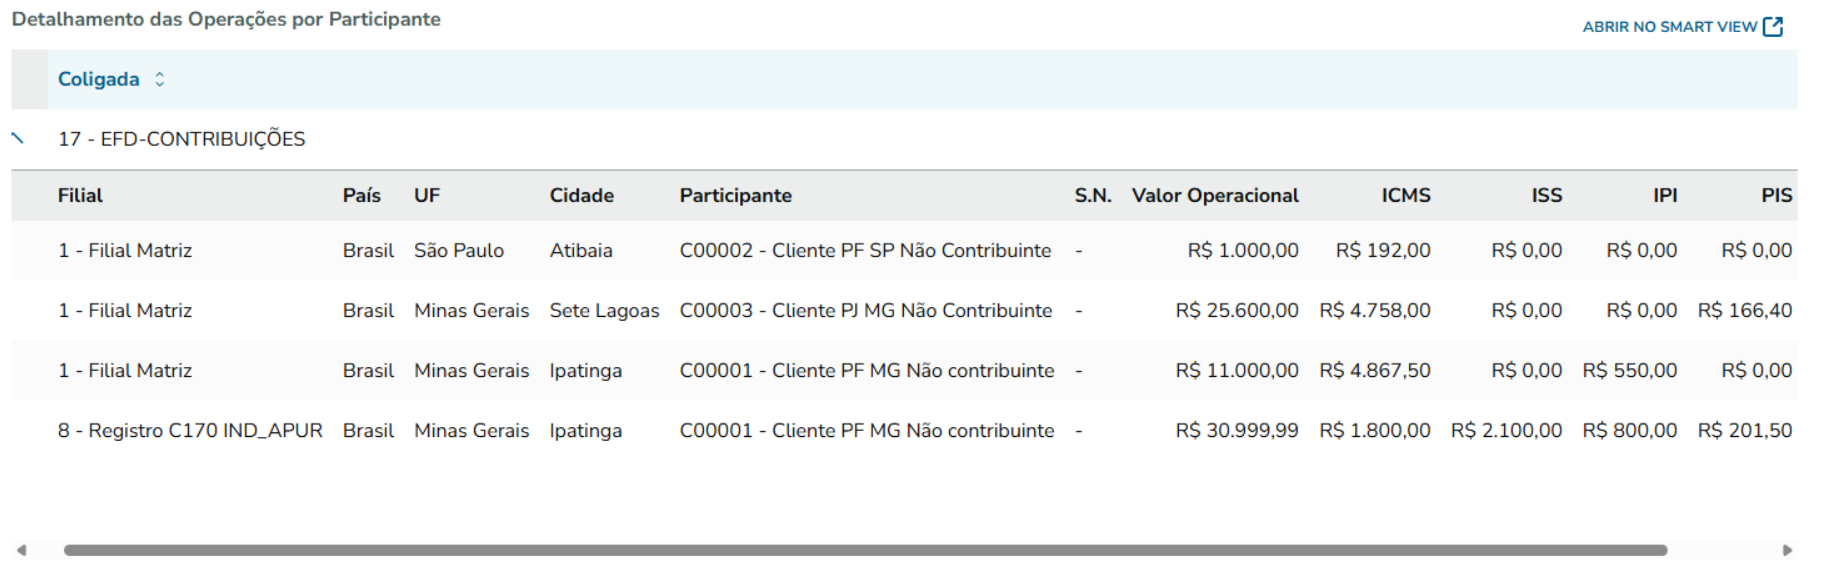
Task: Click the sort arrows icon next to Coligada
Action: (x=159, y=79)
